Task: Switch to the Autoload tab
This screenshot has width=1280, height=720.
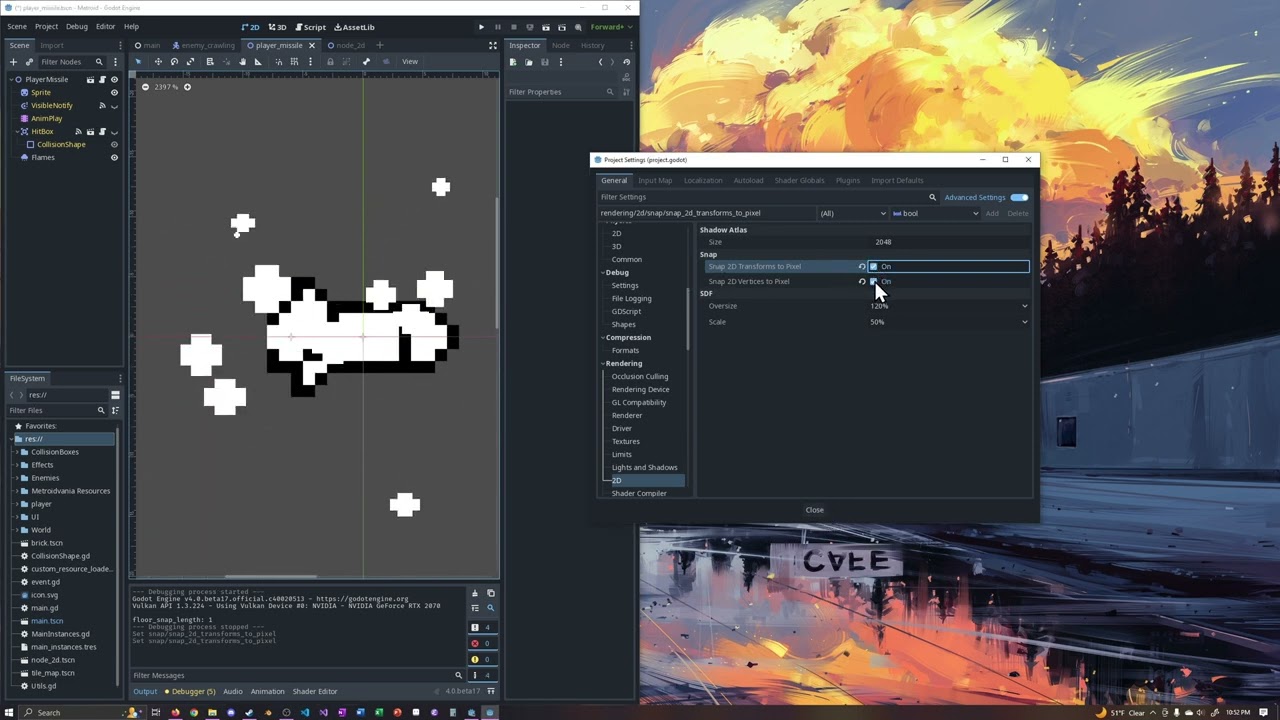Action: click(x=748, y=181)
